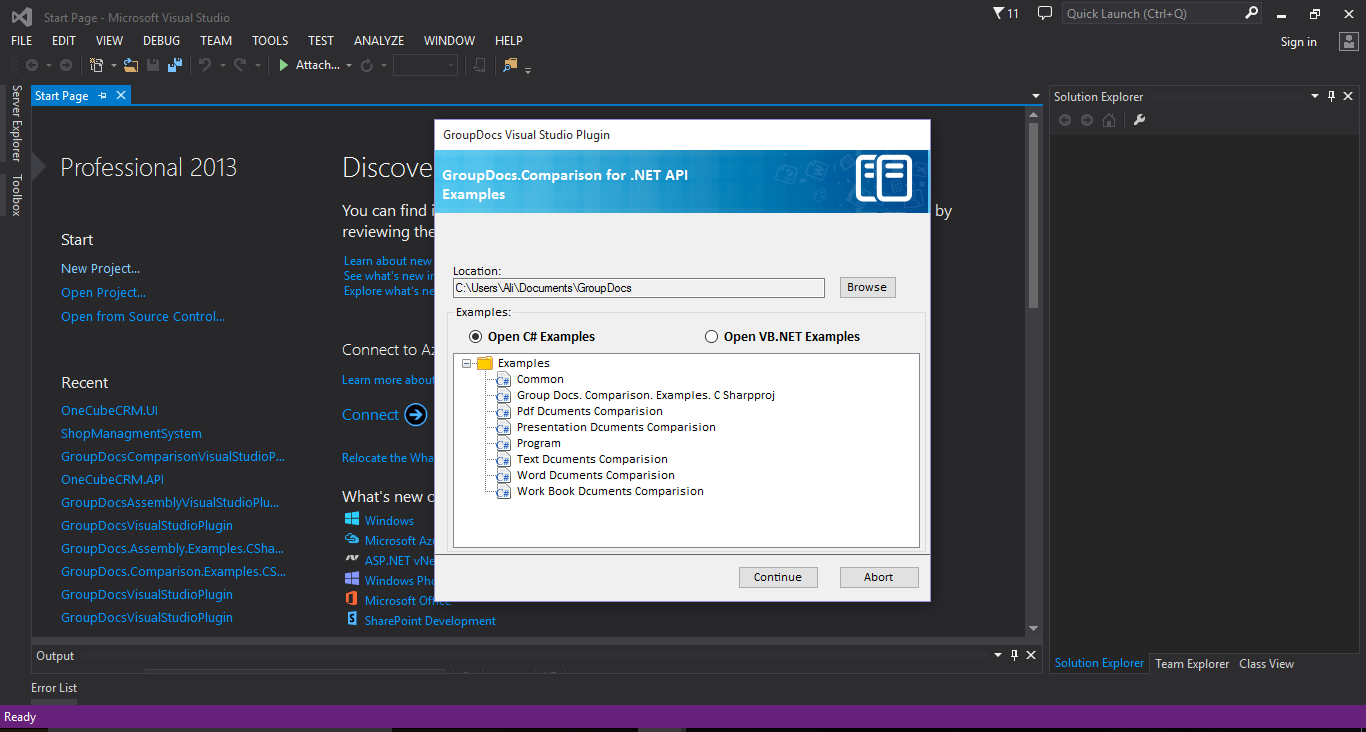
Task: Open the Error List tab
Action: pyautogui.click(x=54, y=688)
